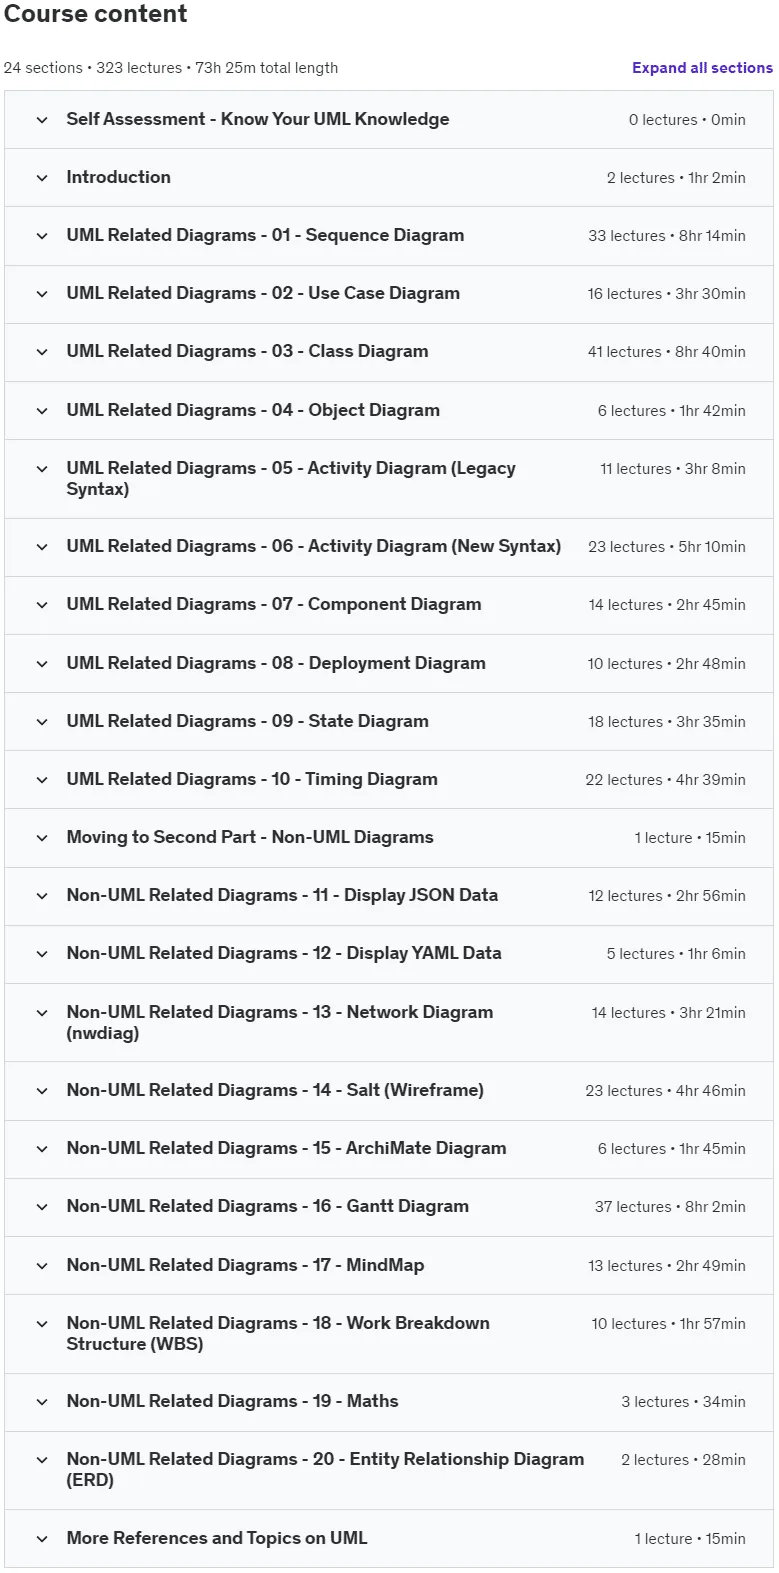Open chevron for 01 - Sequence Diagram
The width and height of the screenshot is (779, 1573).
point(42,236)
